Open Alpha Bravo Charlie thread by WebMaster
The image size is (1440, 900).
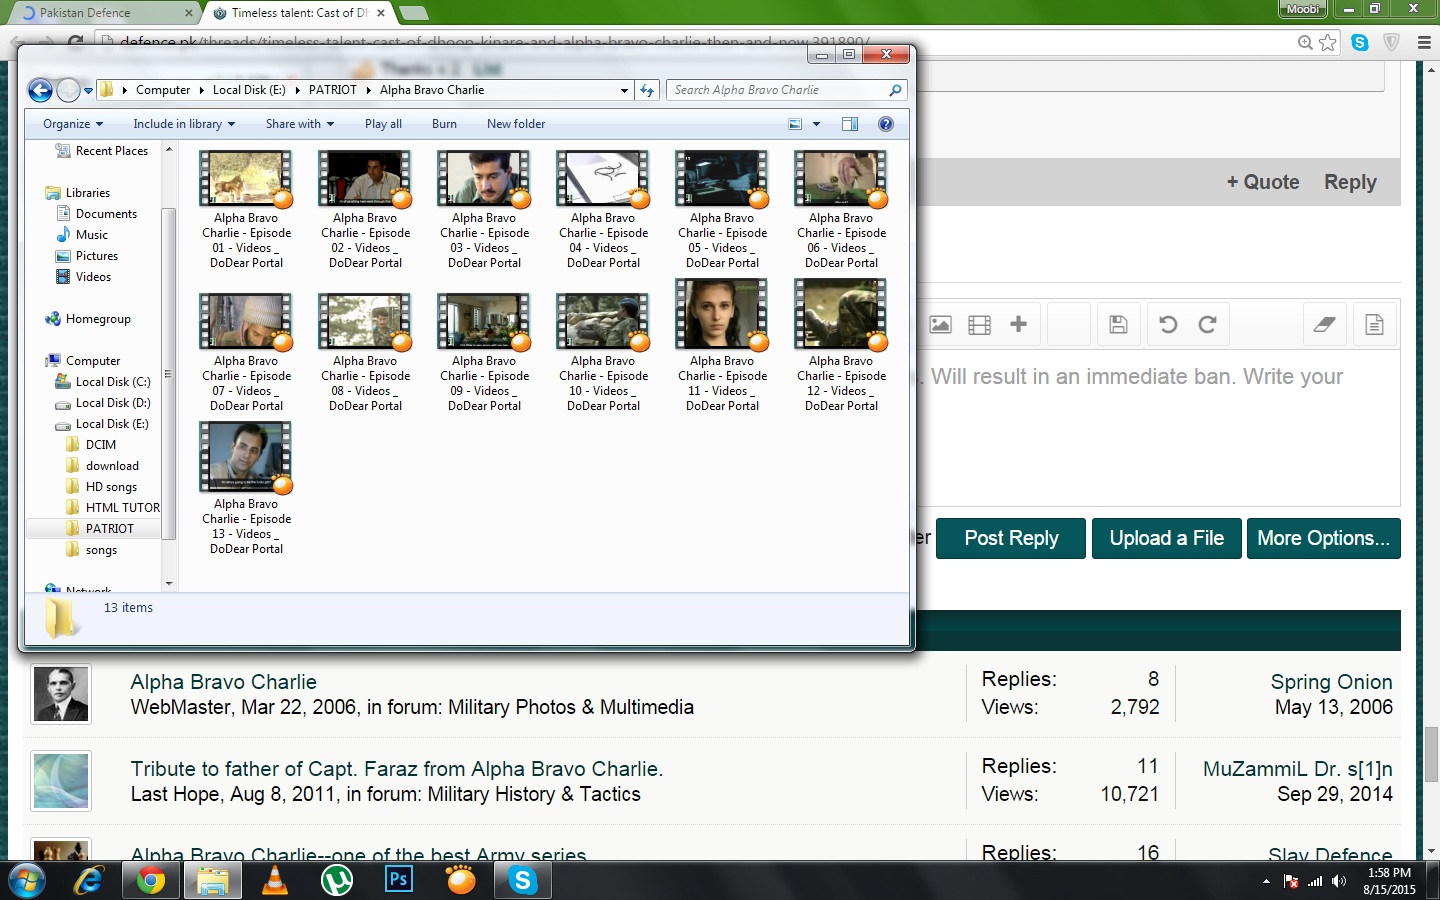click(x=223, y=682)
